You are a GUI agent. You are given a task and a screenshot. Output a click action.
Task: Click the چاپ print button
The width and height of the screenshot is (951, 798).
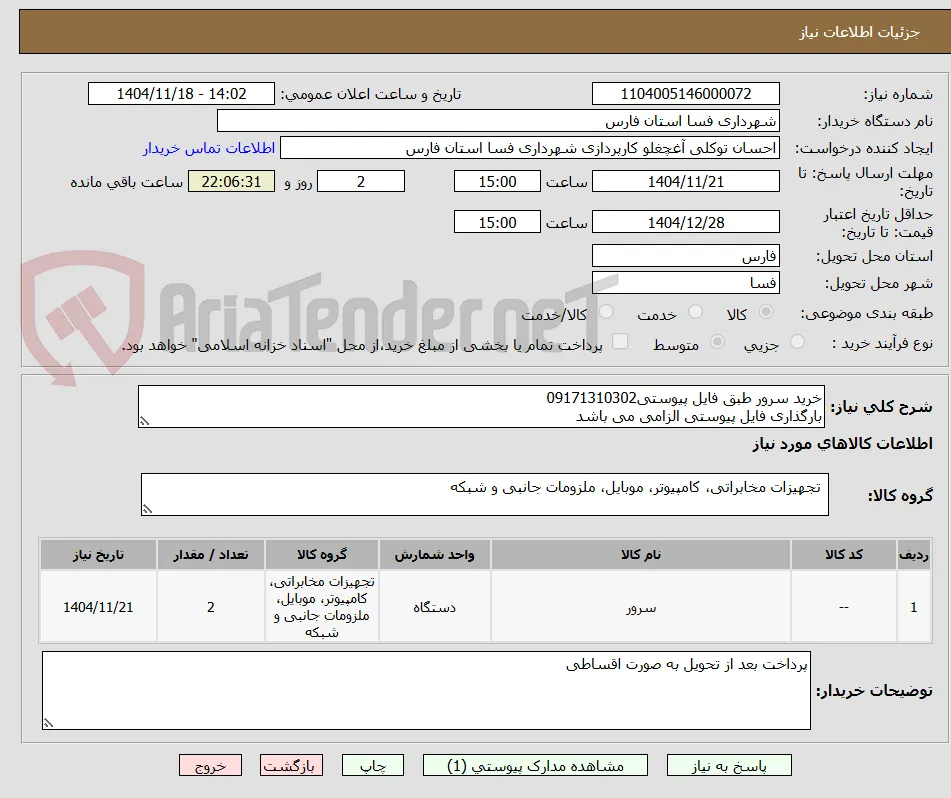pos(373,765)
